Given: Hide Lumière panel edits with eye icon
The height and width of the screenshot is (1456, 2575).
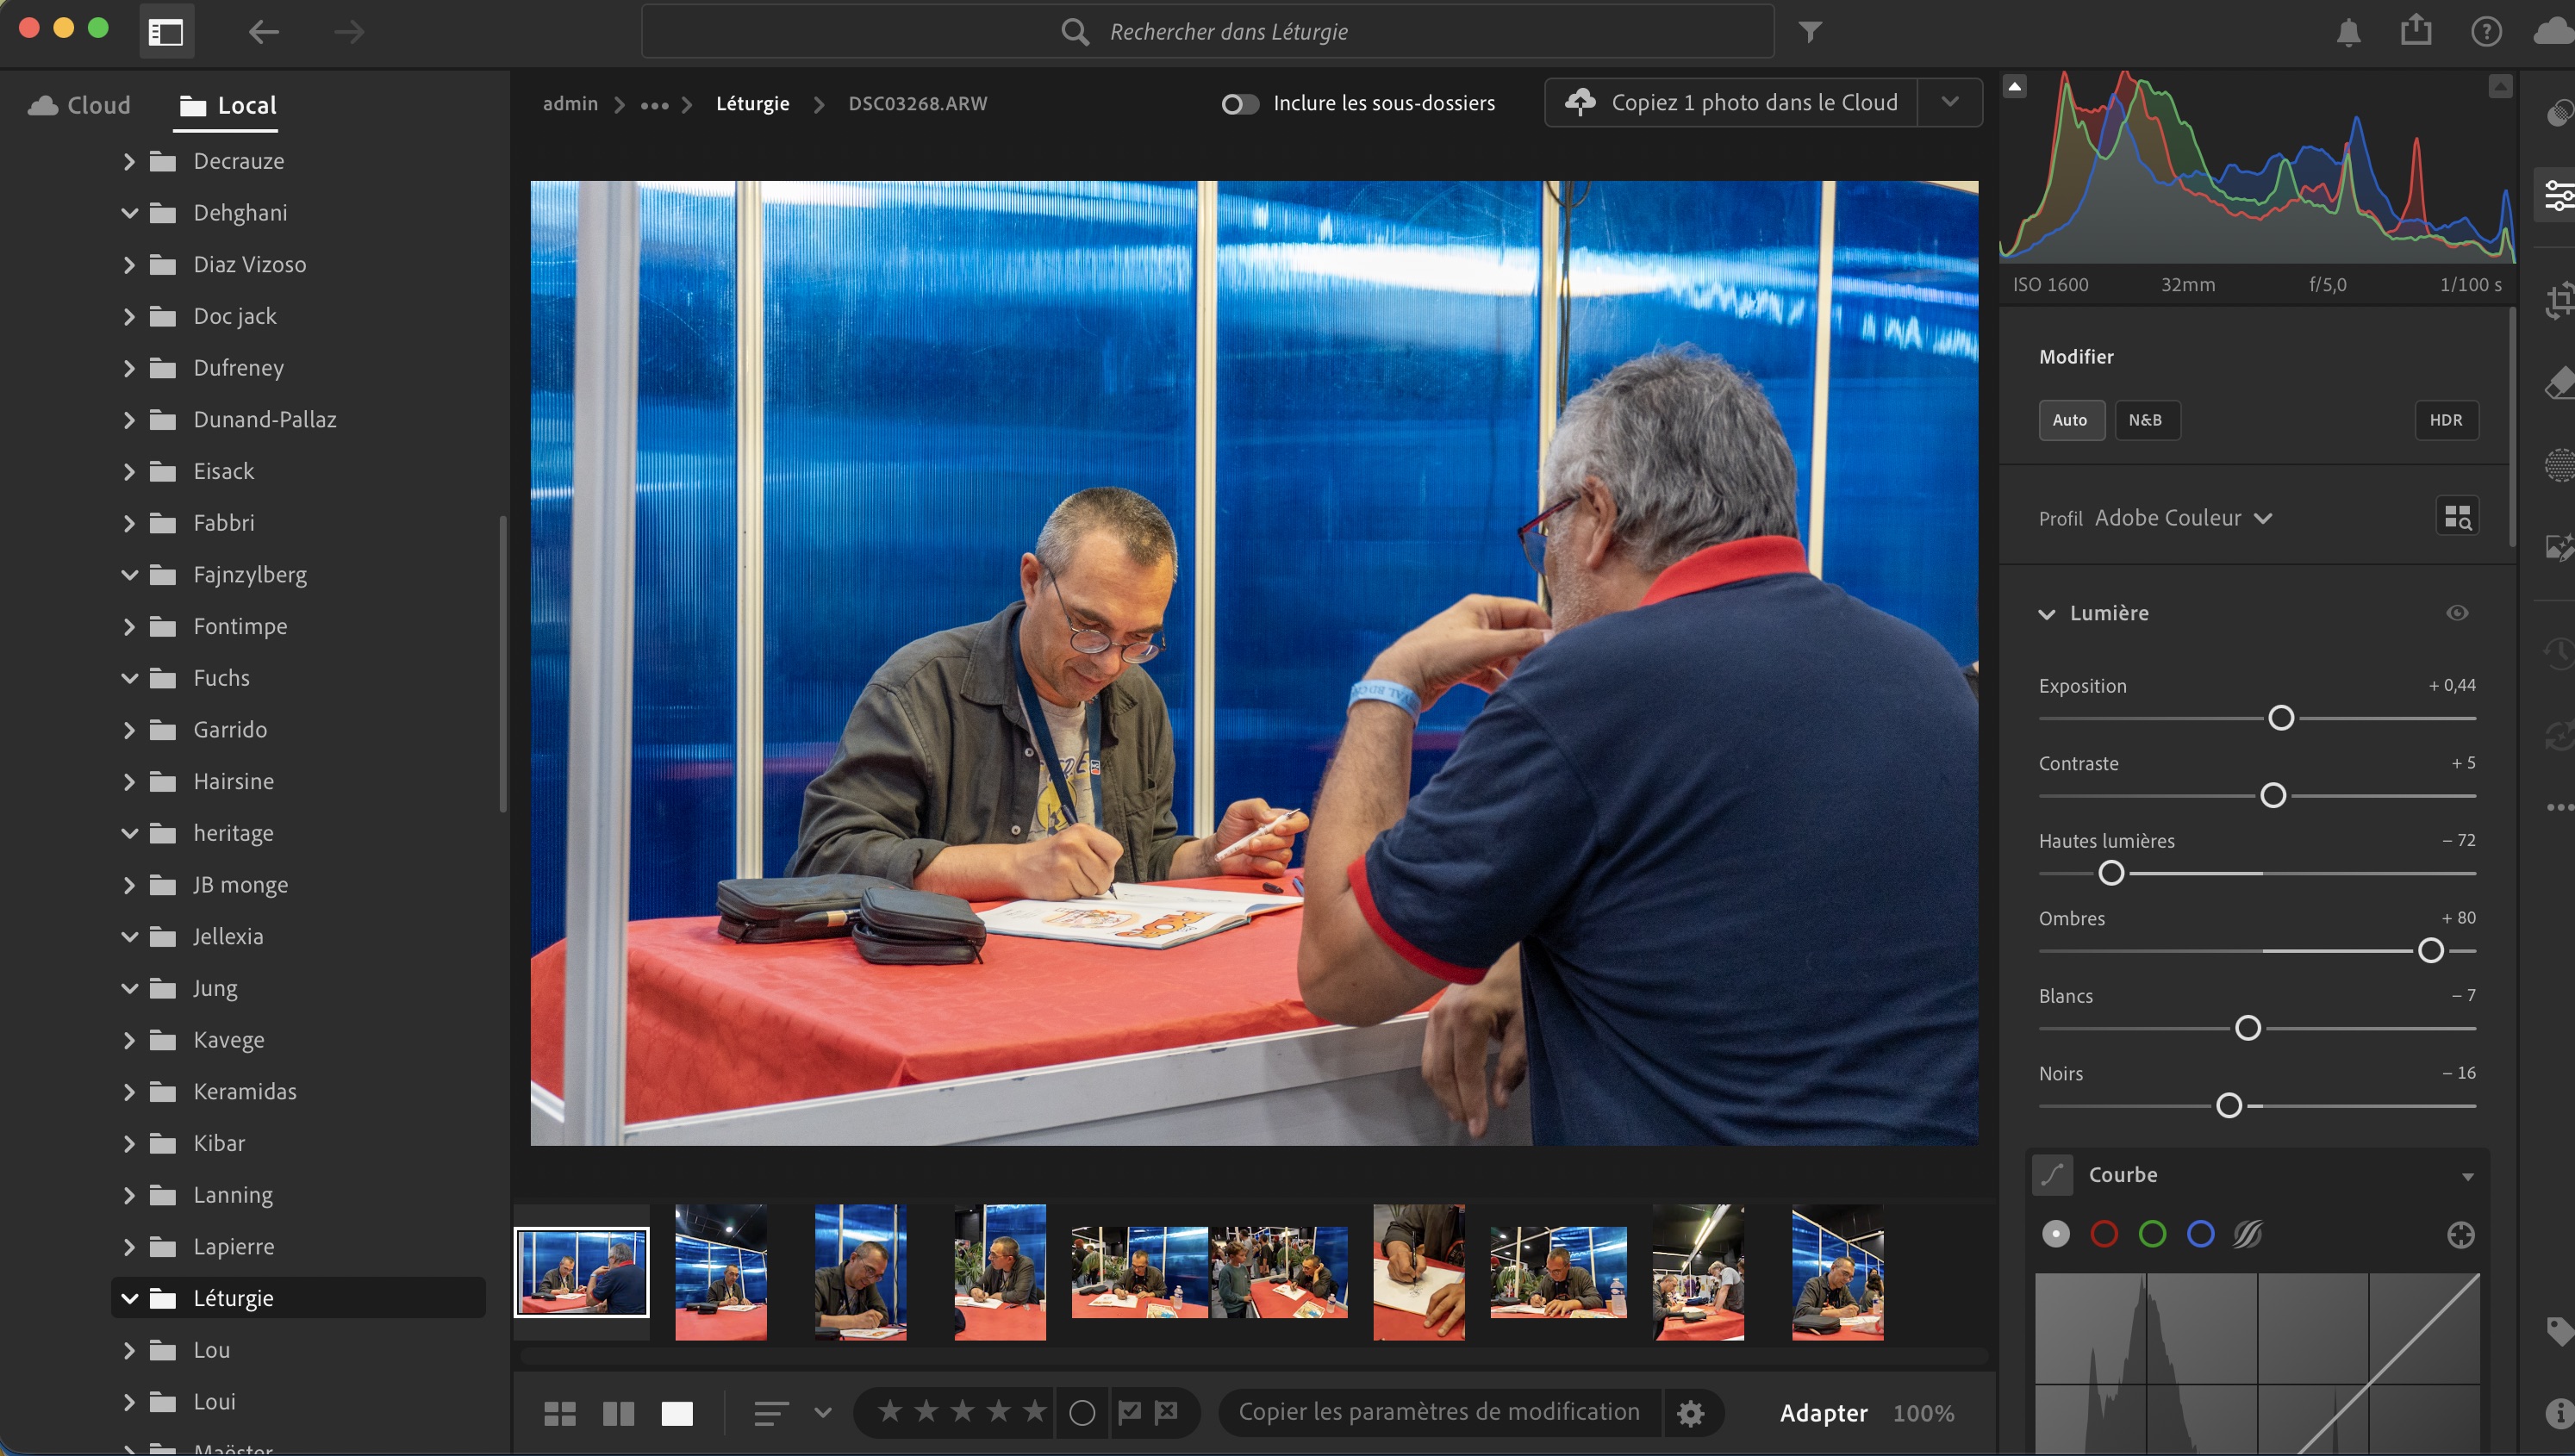Looking at the screenshot, I should click(2457, 613).
